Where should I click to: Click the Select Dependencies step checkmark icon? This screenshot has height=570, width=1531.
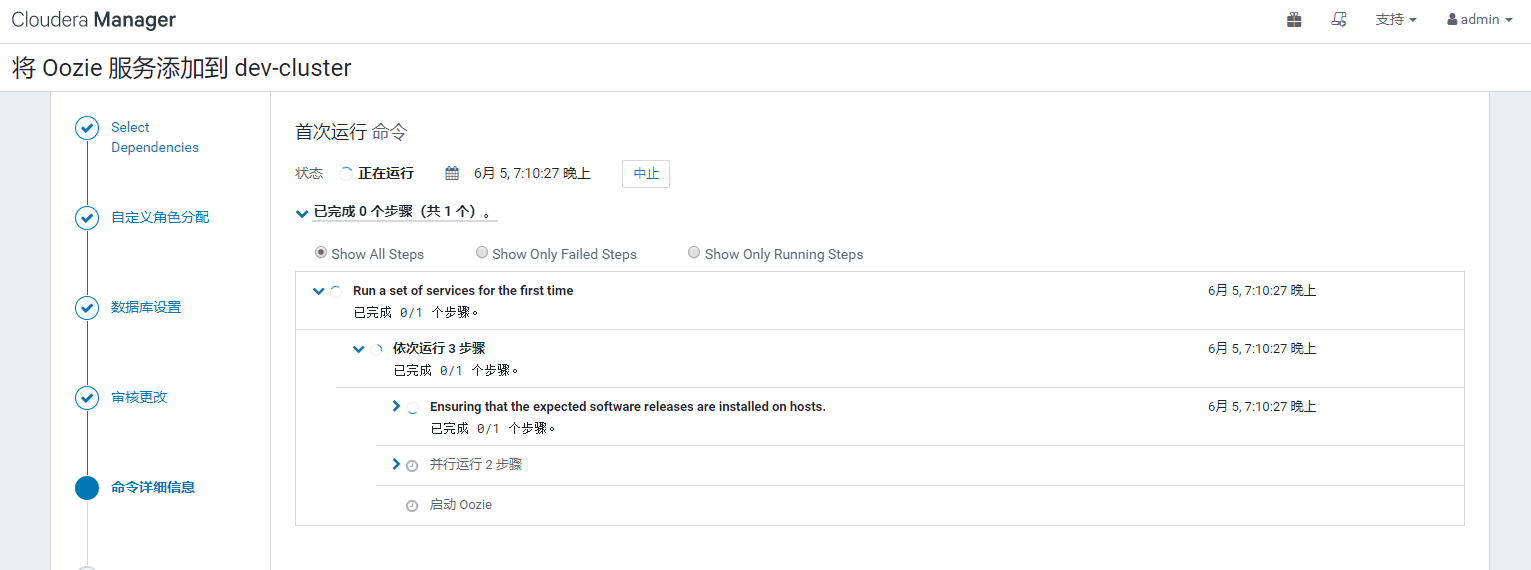click(87, 128)
